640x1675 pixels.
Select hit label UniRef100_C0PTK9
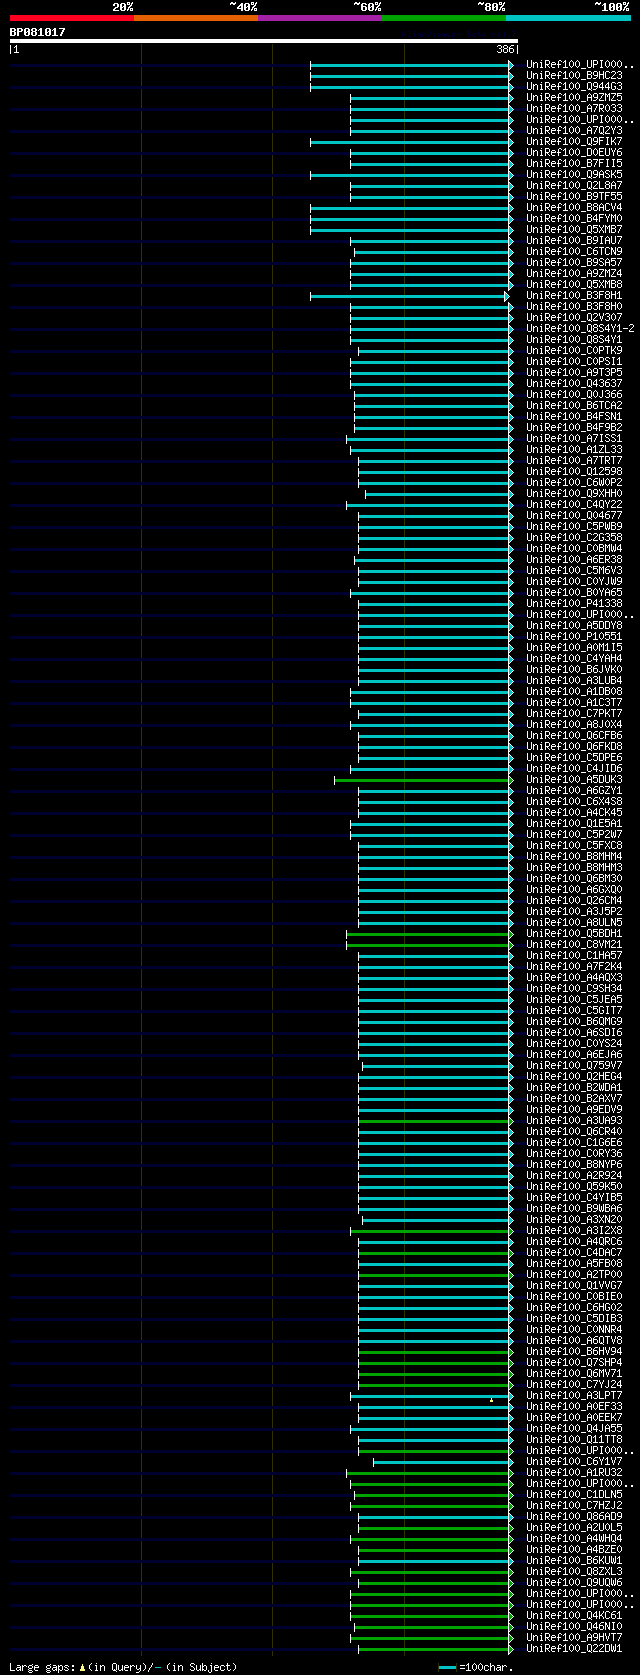coord(574,350)
